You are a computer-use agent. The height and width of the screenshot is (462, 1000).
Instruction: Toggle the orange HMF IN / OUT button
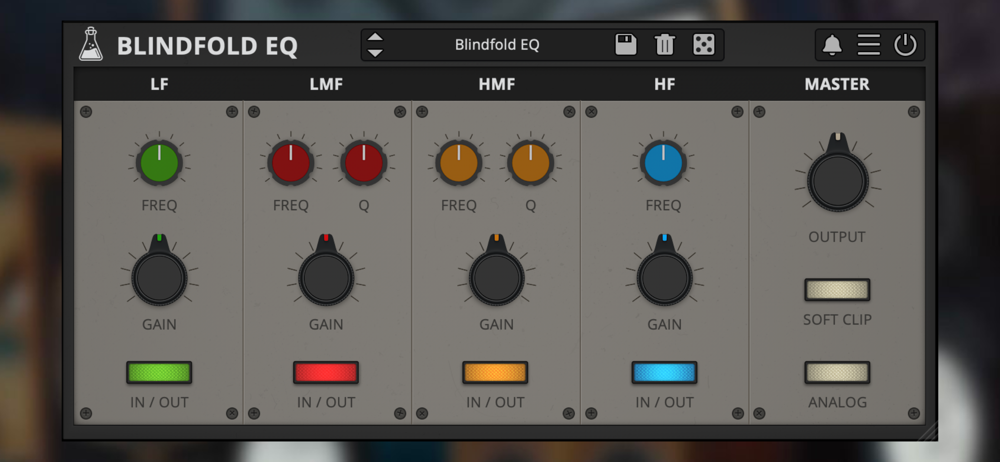coord(496,373)
